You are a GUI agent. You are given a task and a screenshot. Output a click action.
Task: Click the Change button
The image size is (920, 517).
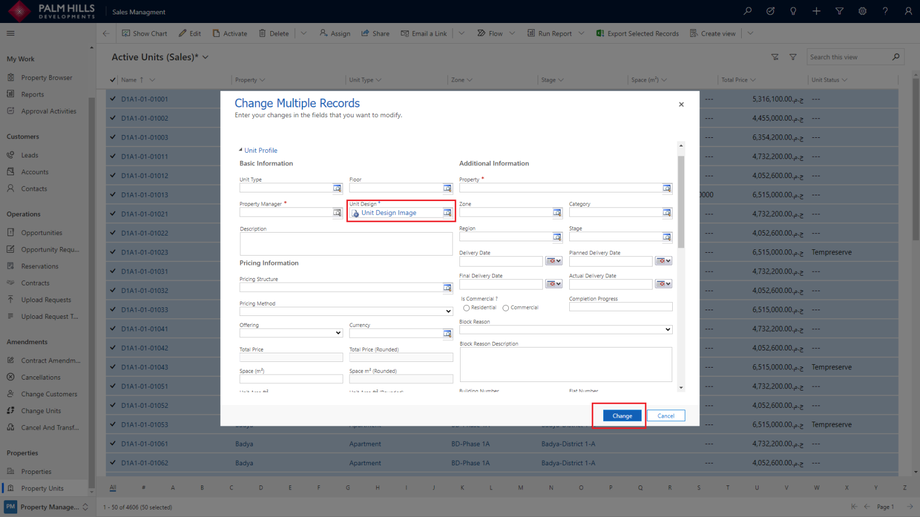[x=622, y=416]
